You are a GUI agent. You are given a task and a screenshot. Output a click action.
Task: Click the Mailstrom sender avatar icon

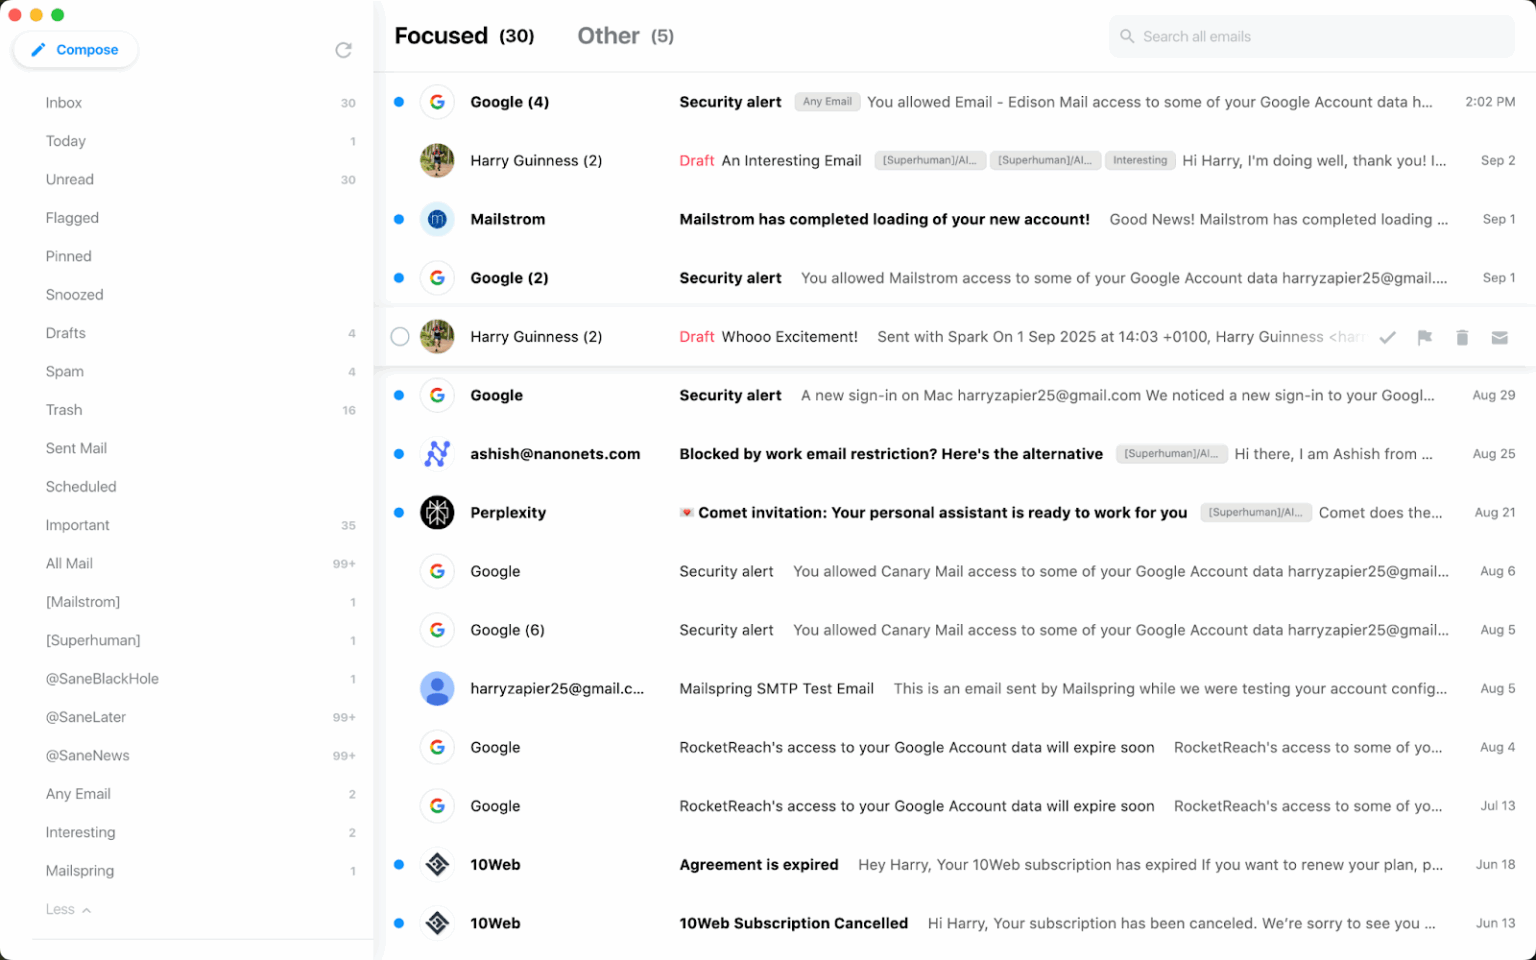click(x=437, y=219)
